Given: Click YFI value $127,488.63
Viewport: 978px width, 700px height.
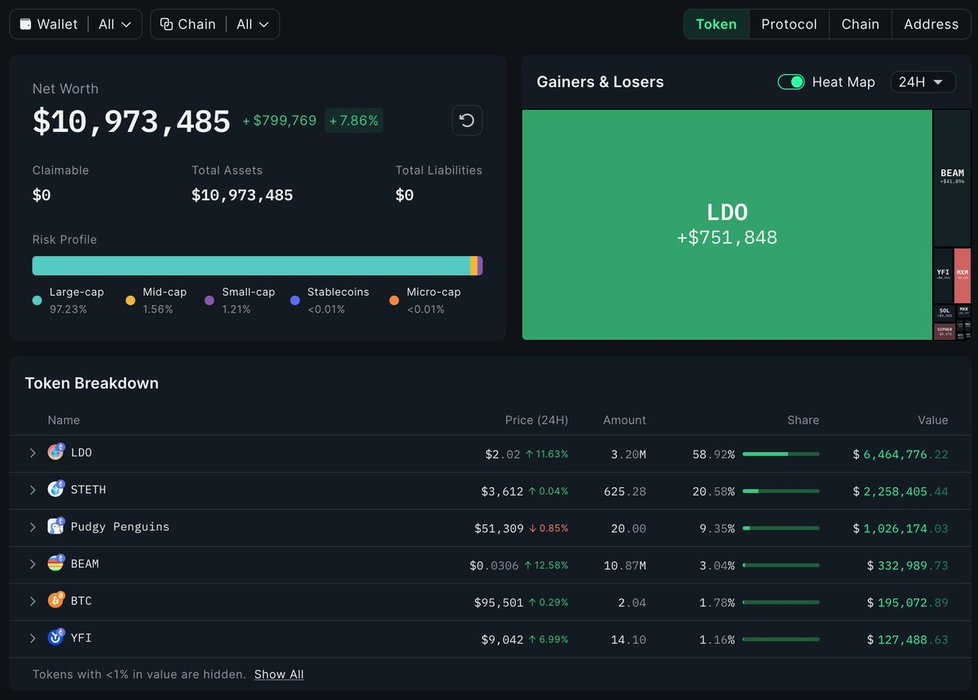Looking at the screenshot, I should [x=908, y=639].
